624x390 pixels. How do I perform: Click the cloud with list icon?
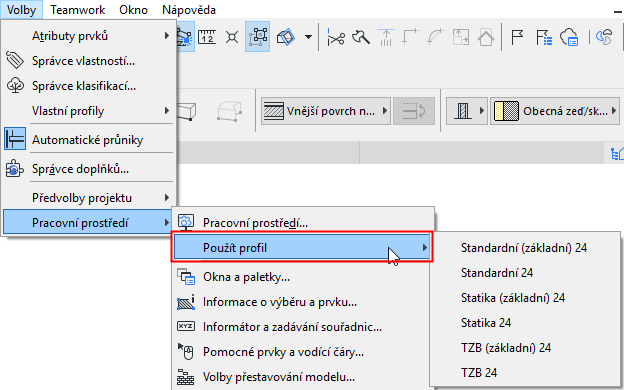point(569,37)
